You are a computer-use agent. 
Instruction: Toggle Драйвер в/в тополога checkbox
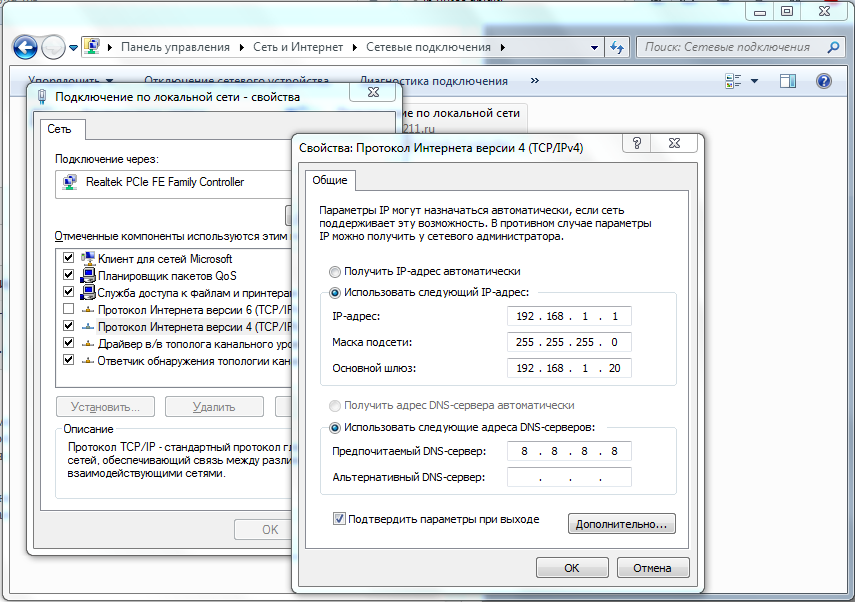click(x=68, y=343)
